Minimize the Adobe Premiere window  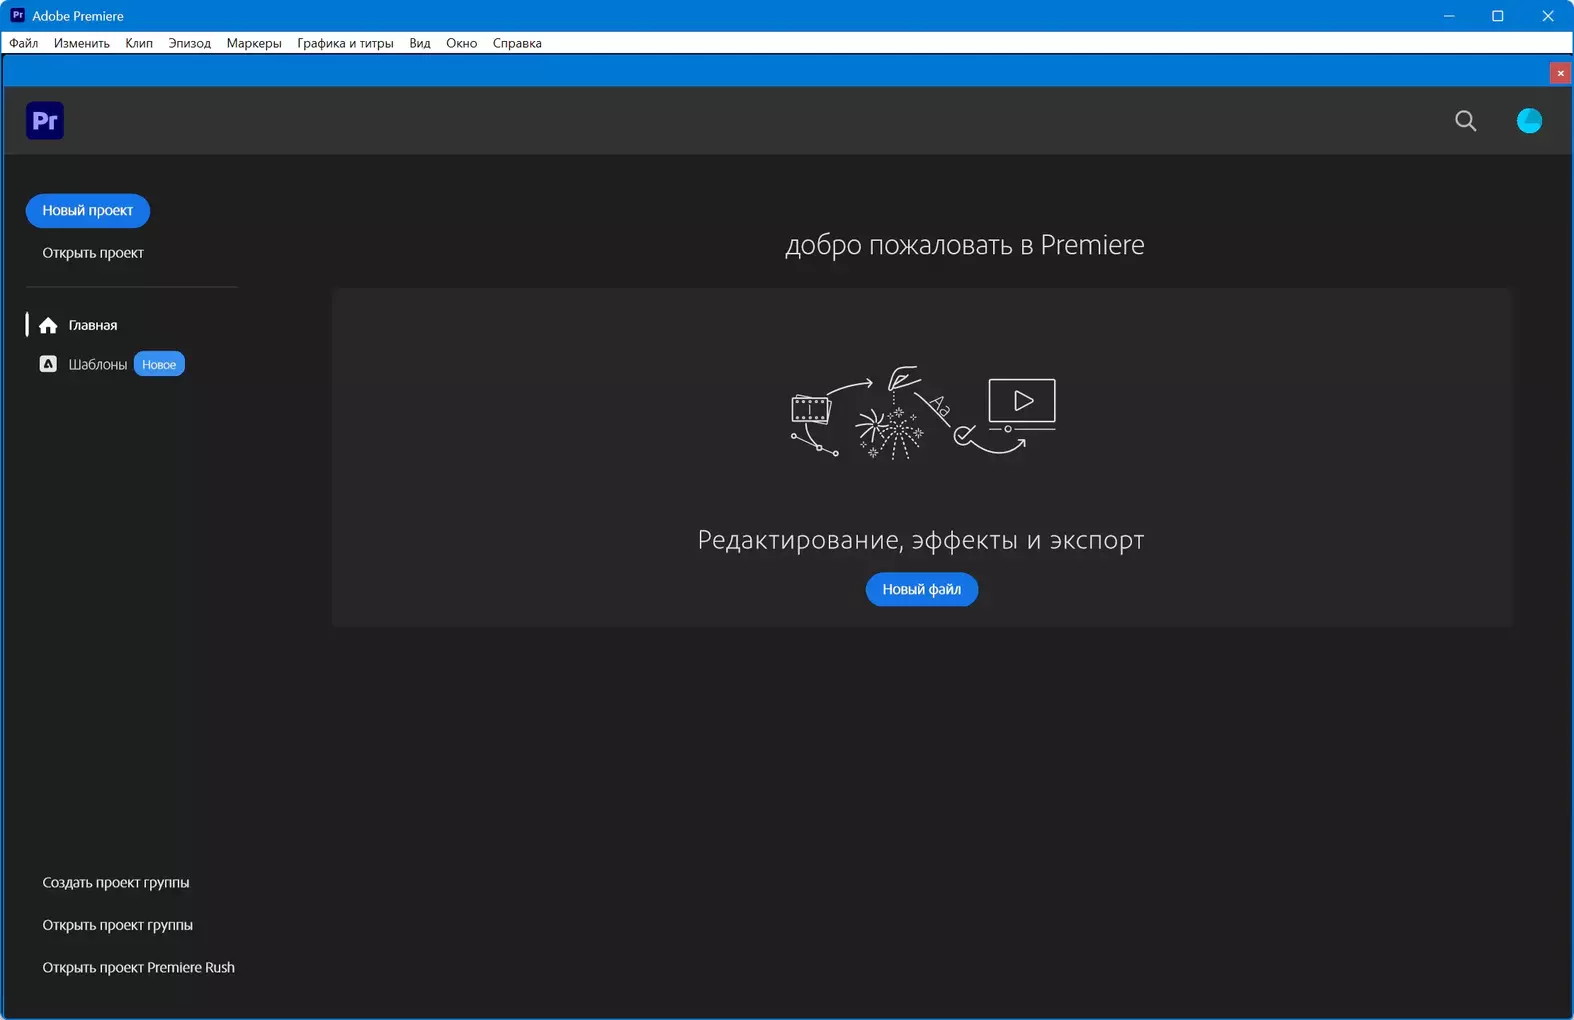click(x=1449, y=16)
